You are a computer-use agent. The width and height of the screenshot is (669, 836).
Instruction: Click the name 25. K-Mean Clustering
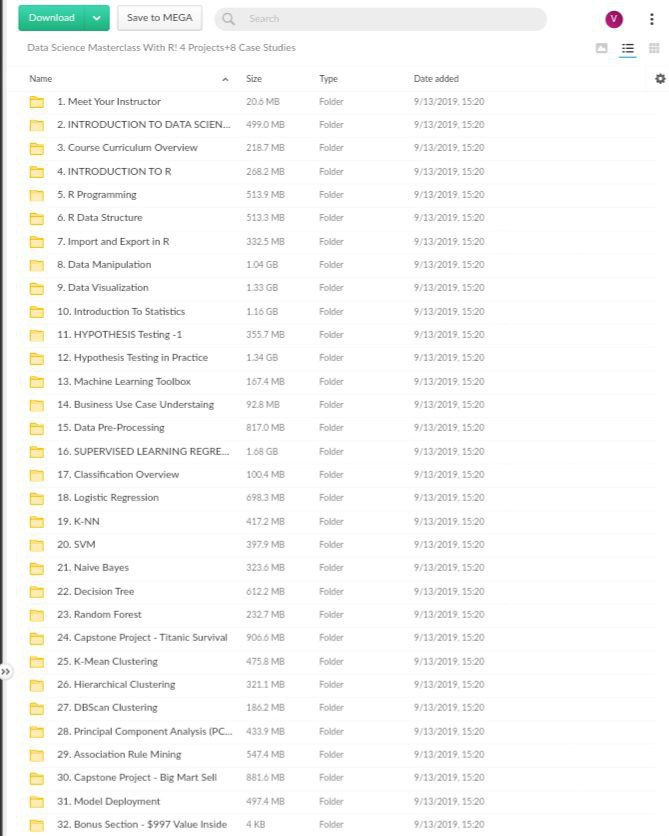[107, 661]
